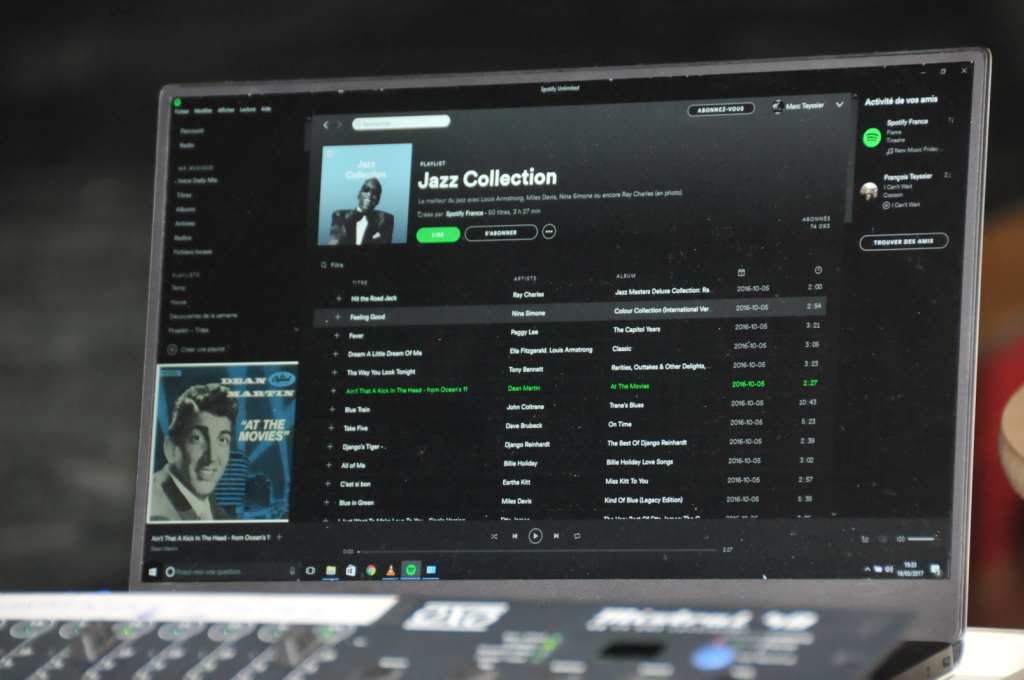
Task: Open Chrome from the taskbar
Action: coord(370,570)
